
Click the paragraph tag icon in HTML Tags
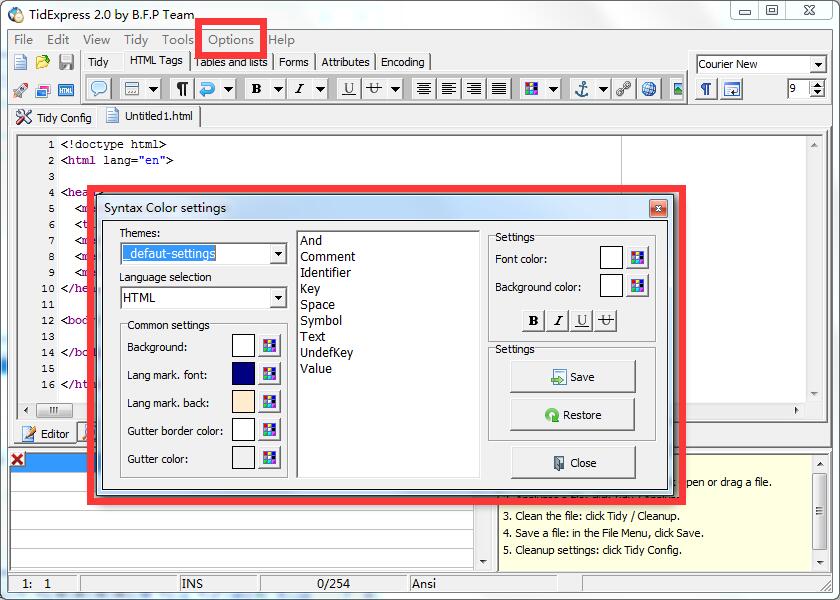182,88
